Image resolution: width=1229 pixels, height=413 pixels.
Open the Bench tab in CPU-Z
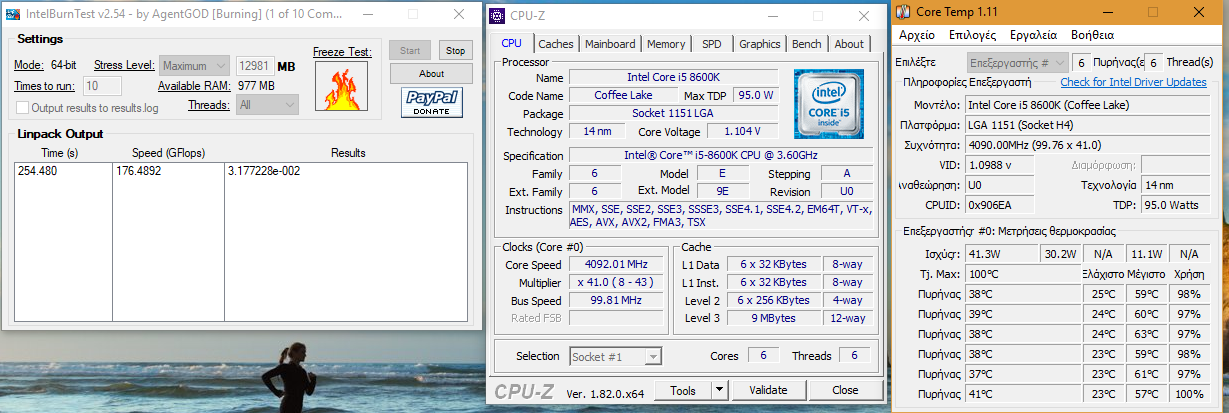tap(807, 44)
